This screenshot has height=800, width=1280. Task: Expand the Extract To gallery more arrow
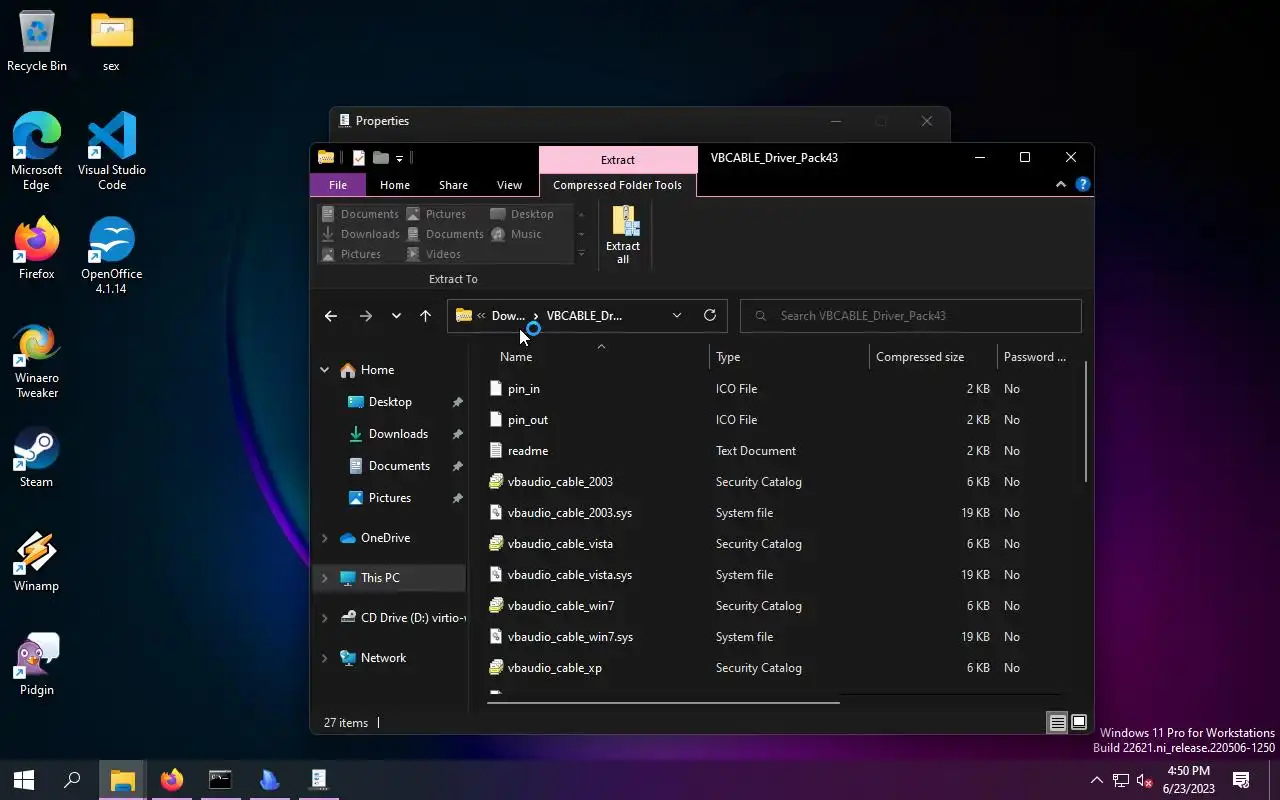pyautogui.click(x=581, y=254)
